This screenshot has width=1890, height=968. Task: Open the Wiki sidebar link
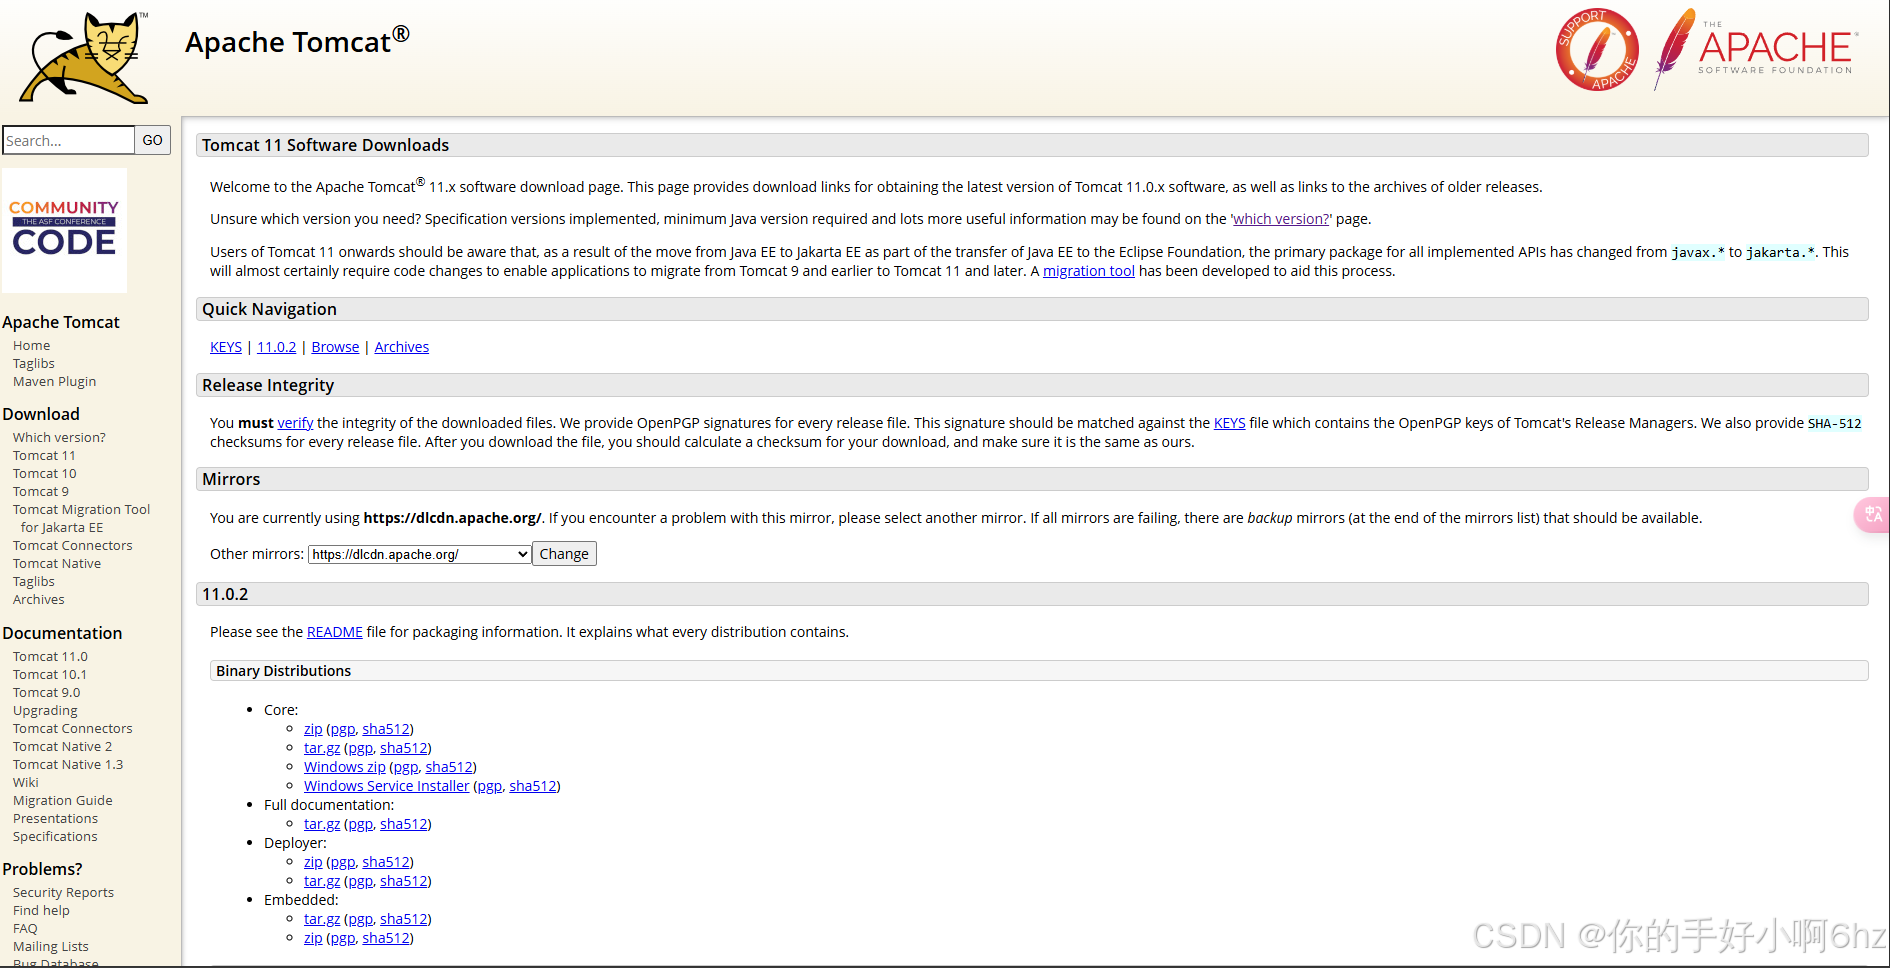pos(26,782)
